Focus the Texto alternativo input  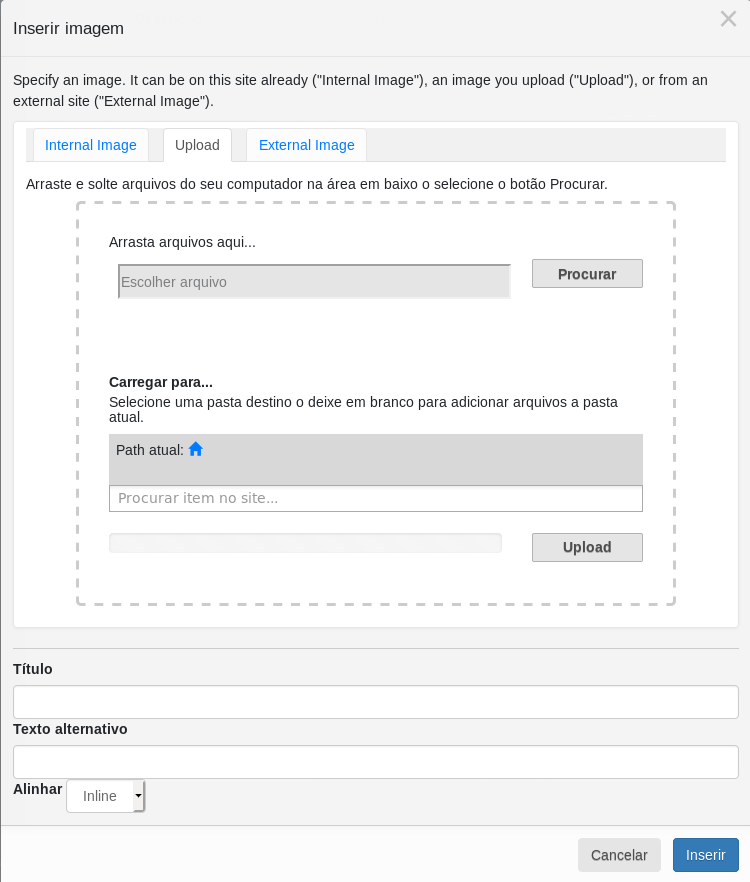(375, 762)
